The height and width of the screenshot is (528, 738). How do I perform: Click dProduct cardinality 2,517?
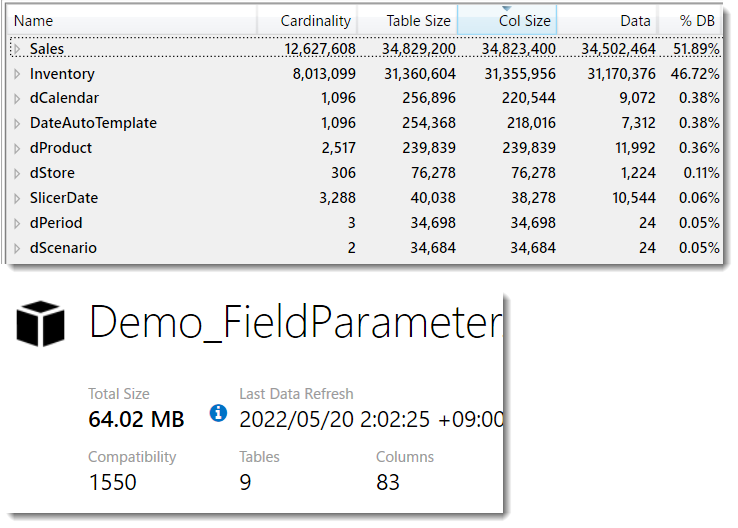pyautogui.click(x=338, y=148)
